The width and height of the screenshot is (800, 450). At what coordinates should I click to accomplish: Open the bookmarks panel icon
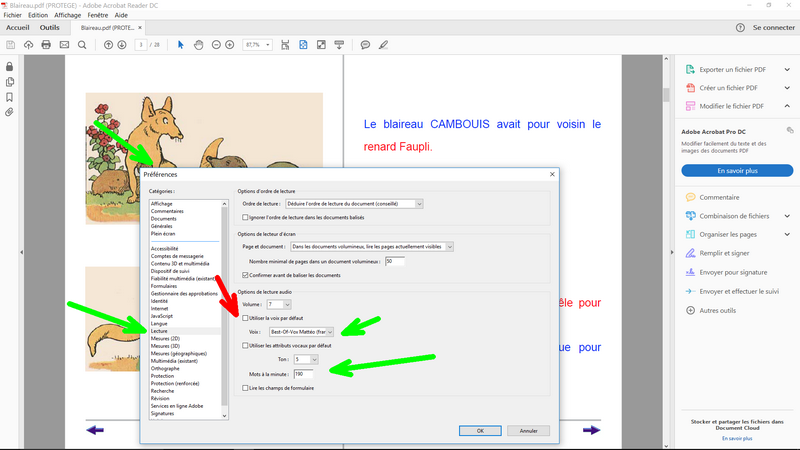tap(10, 97)
